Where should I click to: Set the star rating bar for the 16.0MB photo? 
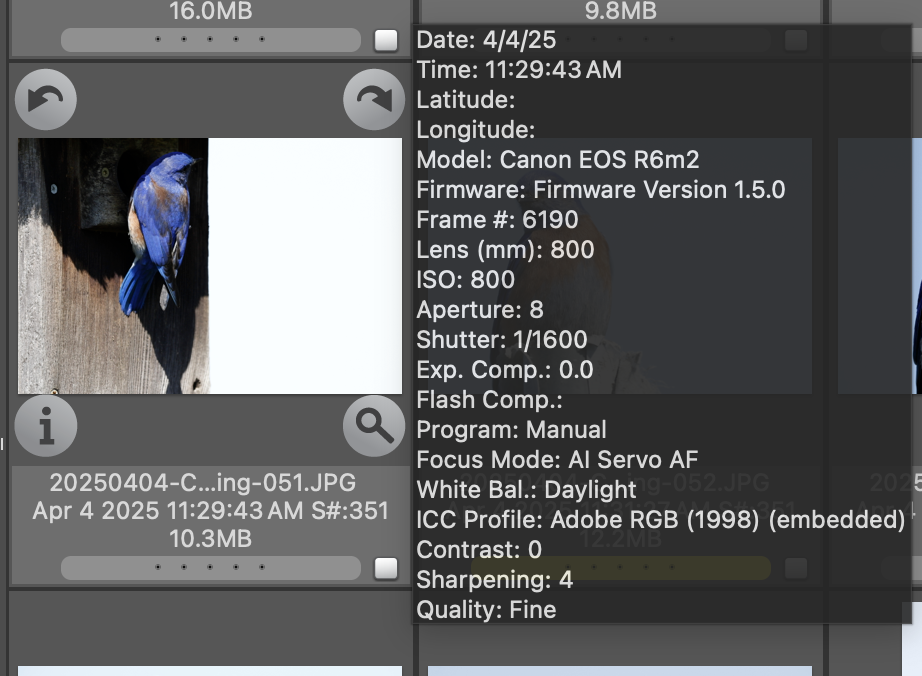pos(211,39)
